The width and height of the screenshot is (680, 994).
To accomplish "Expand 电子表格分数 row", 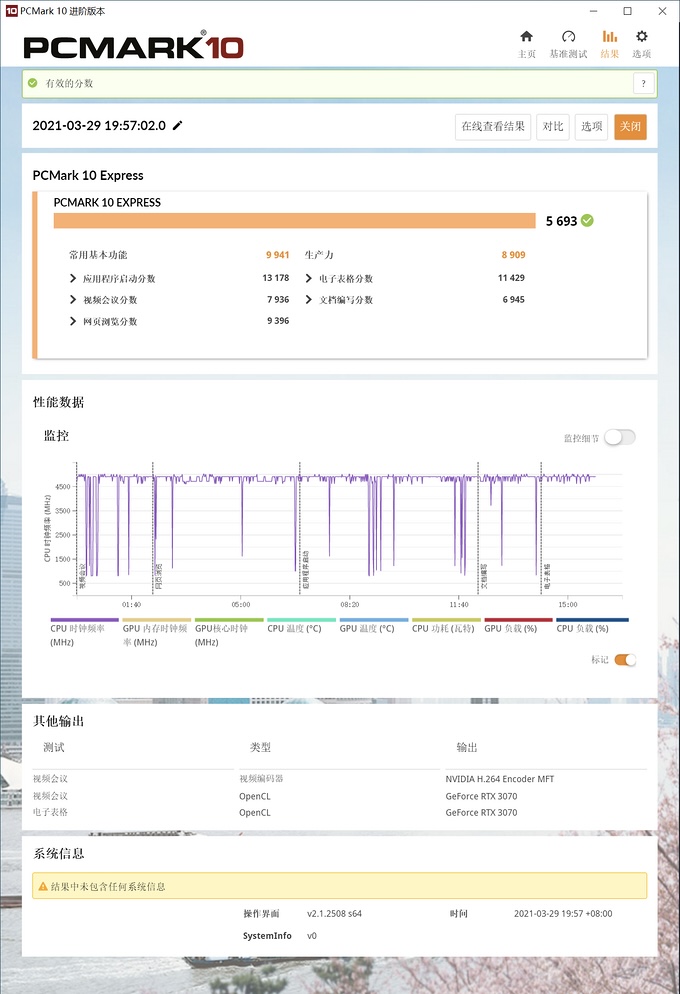I will (x=309, y=278).
